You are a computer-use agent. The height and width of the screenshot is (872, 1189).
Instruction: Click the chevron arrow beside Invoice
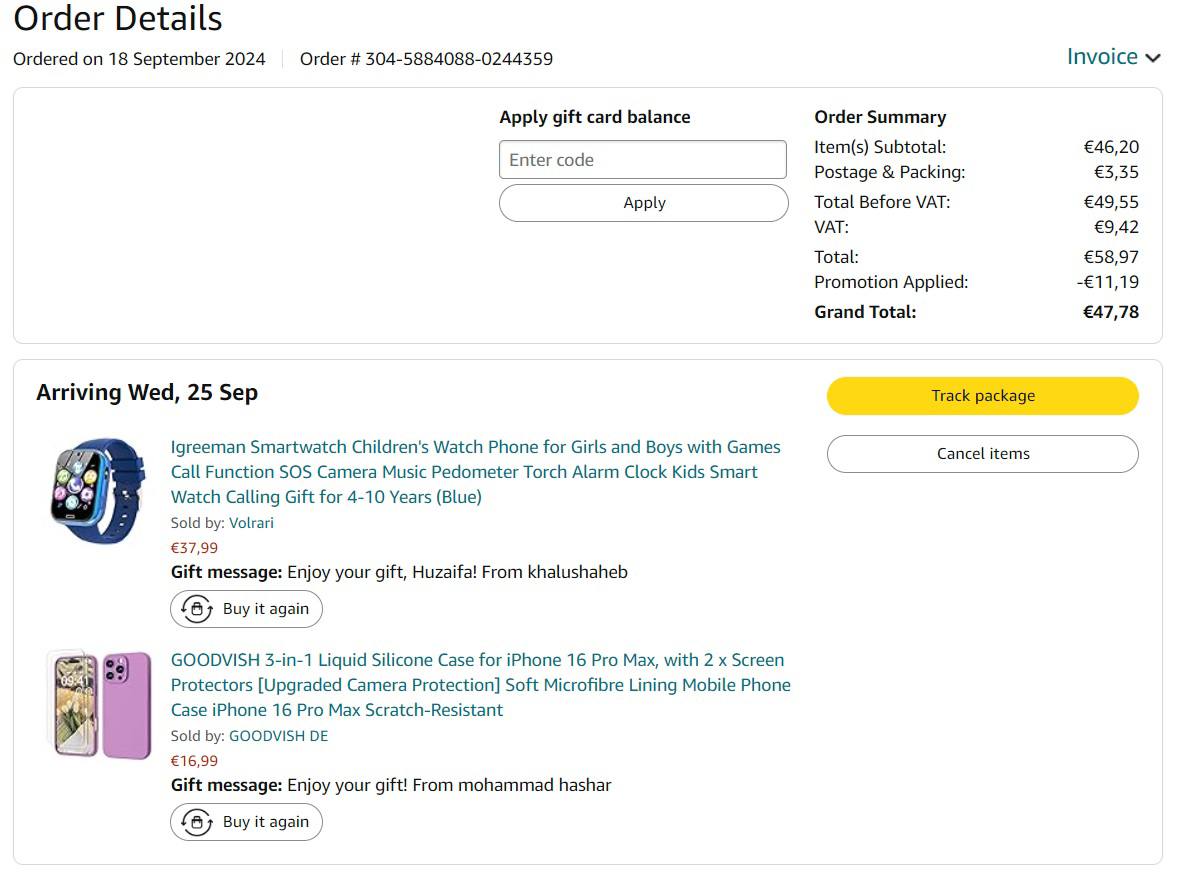click(x=1153, y=58)
